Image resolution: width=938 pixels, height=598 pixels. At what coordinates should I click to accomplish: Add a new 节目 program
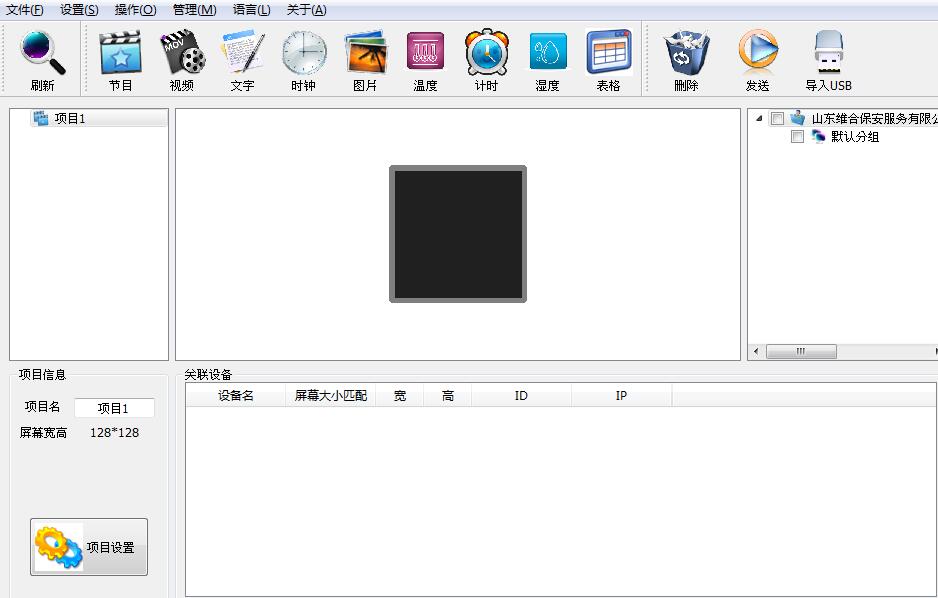tap(120, 53)
